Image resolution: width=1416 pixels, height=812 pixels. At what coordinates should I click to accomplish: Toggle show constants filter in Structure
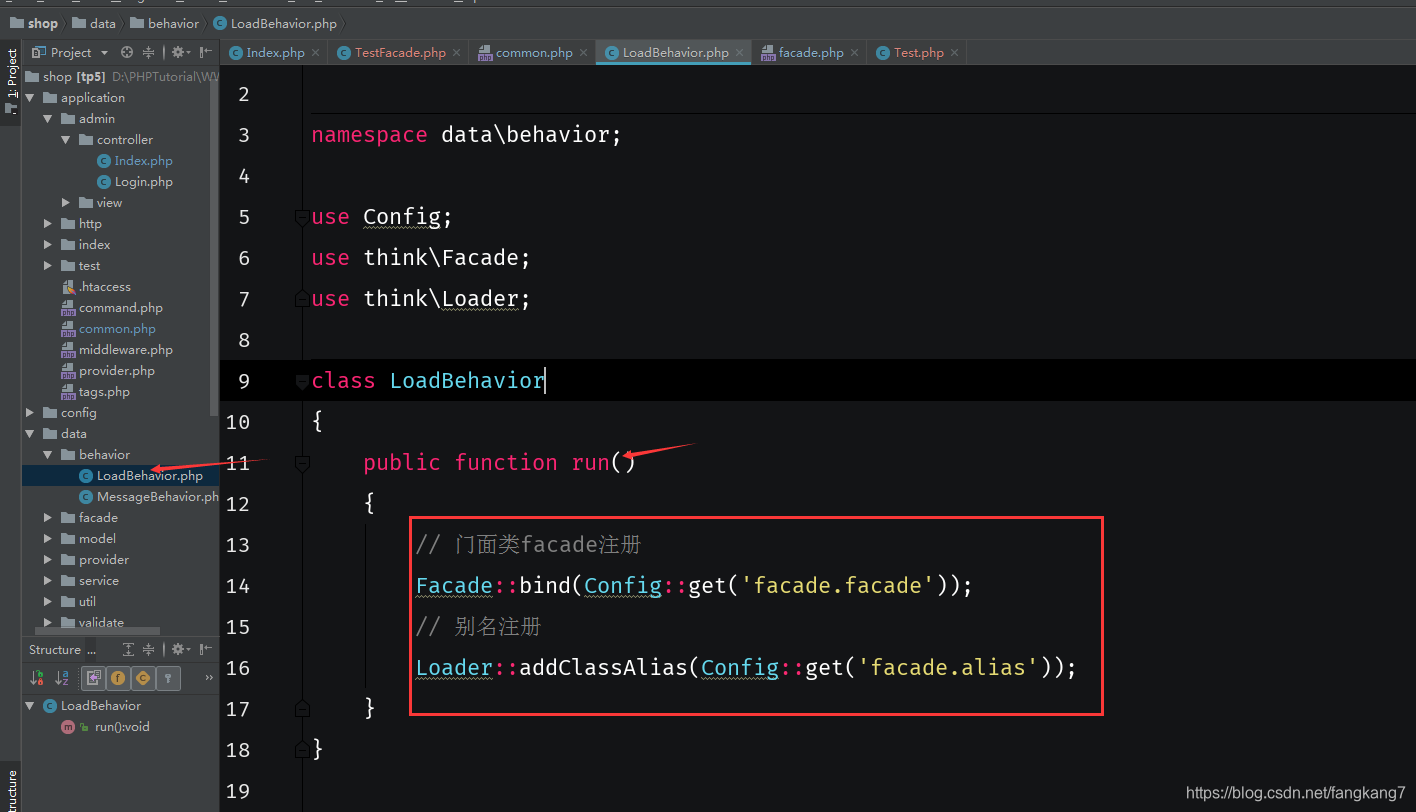142,677
